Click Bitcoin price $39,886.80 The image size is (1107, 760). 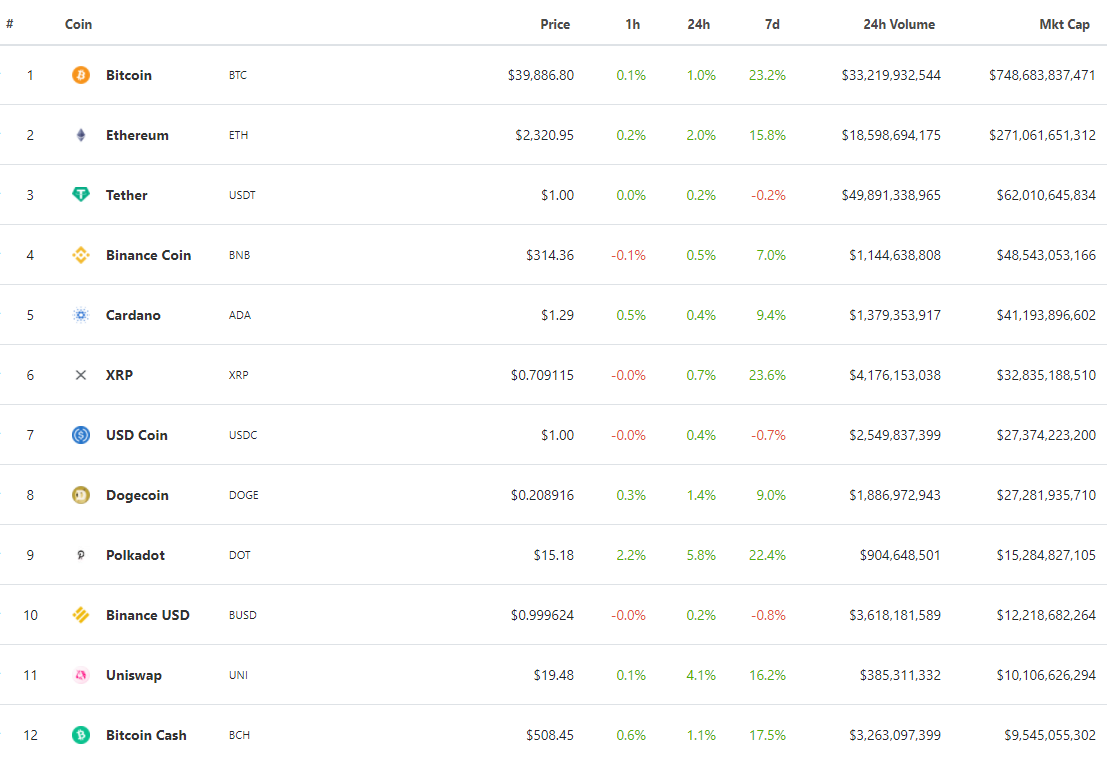pyautogui.click(x=540, y=75)
